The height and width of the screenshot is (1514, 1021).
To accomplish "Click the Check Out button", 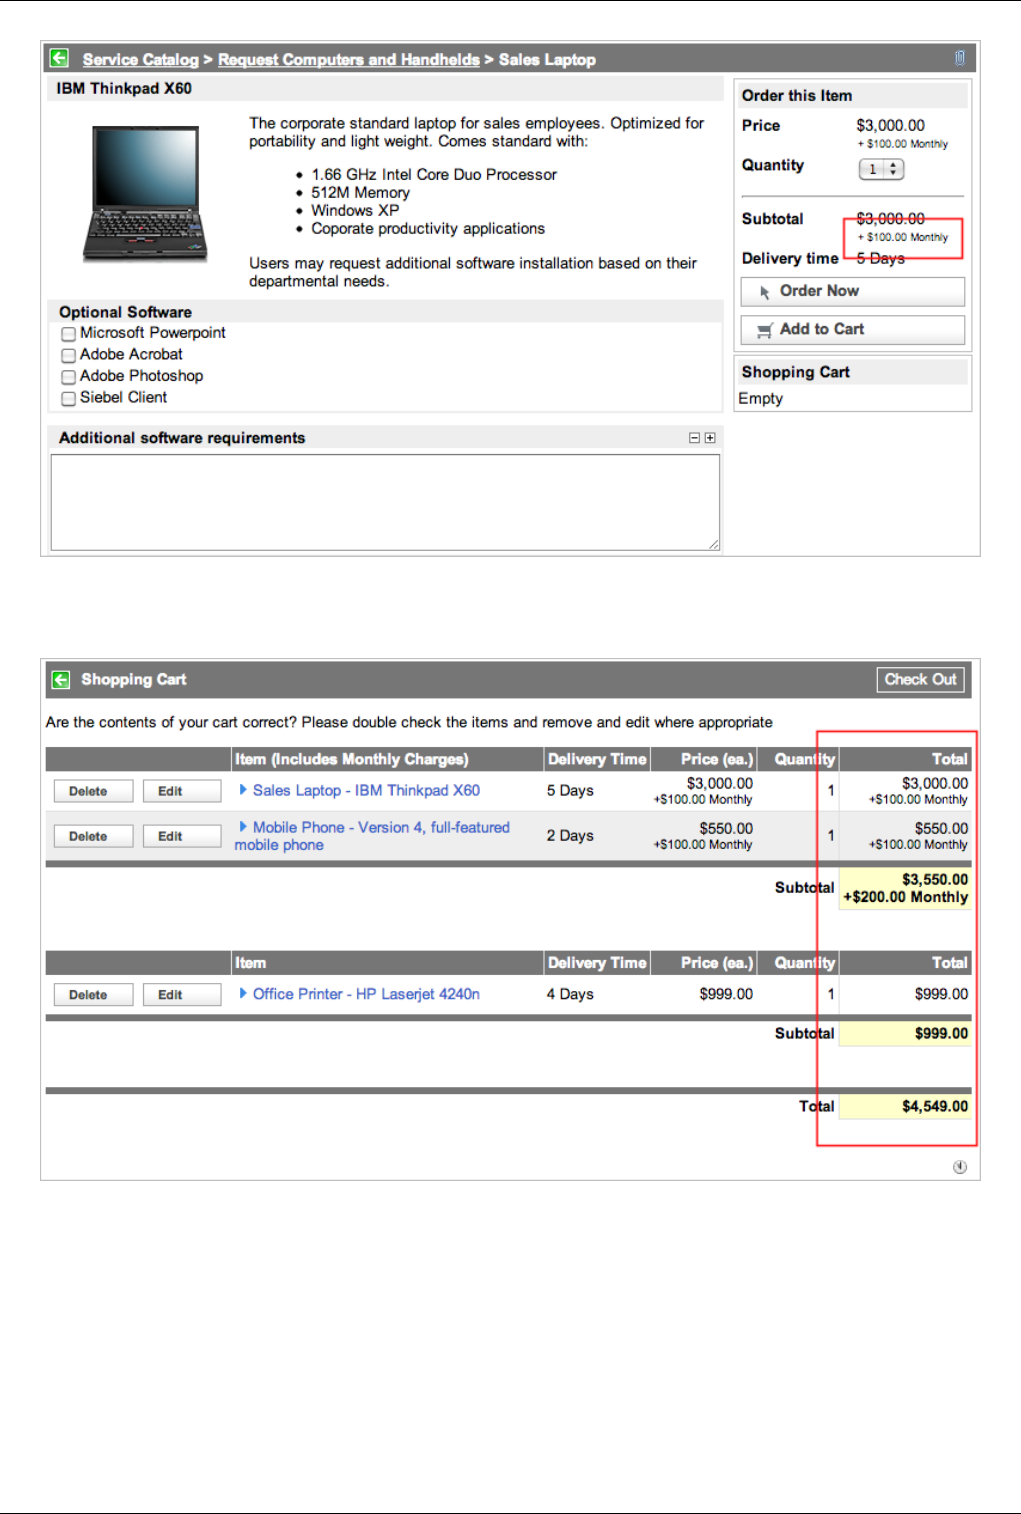I will point(920,680).
